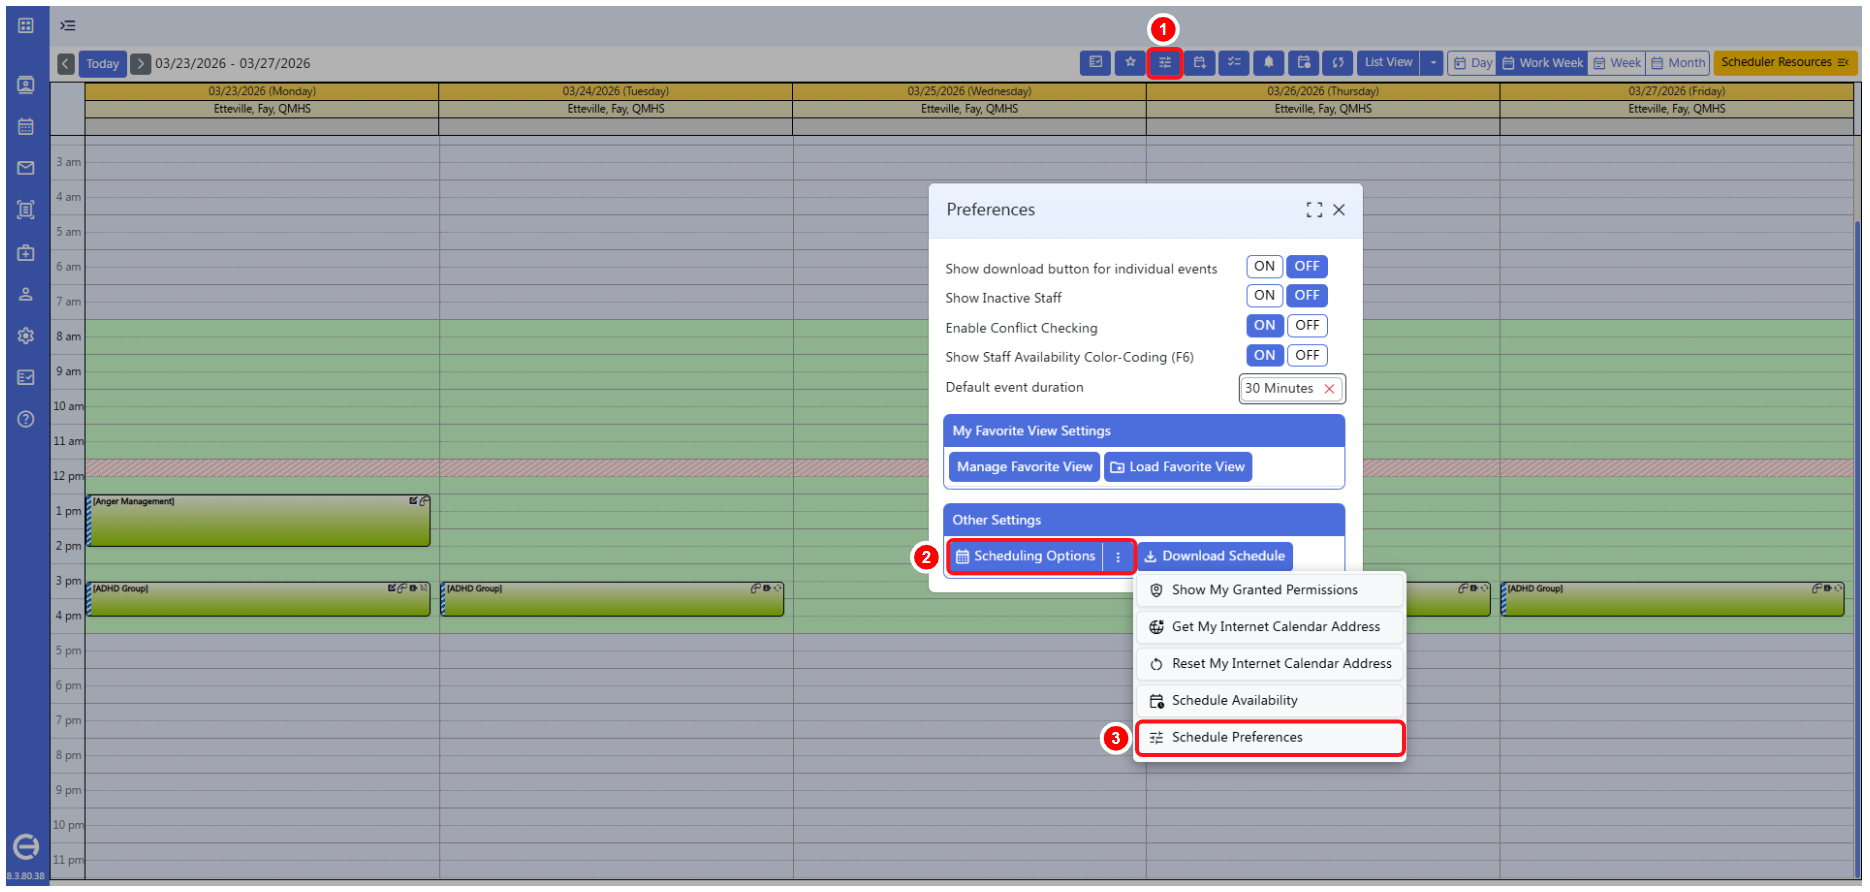
Task: Open the help question mark icon
Action: [x=26, y=419]
